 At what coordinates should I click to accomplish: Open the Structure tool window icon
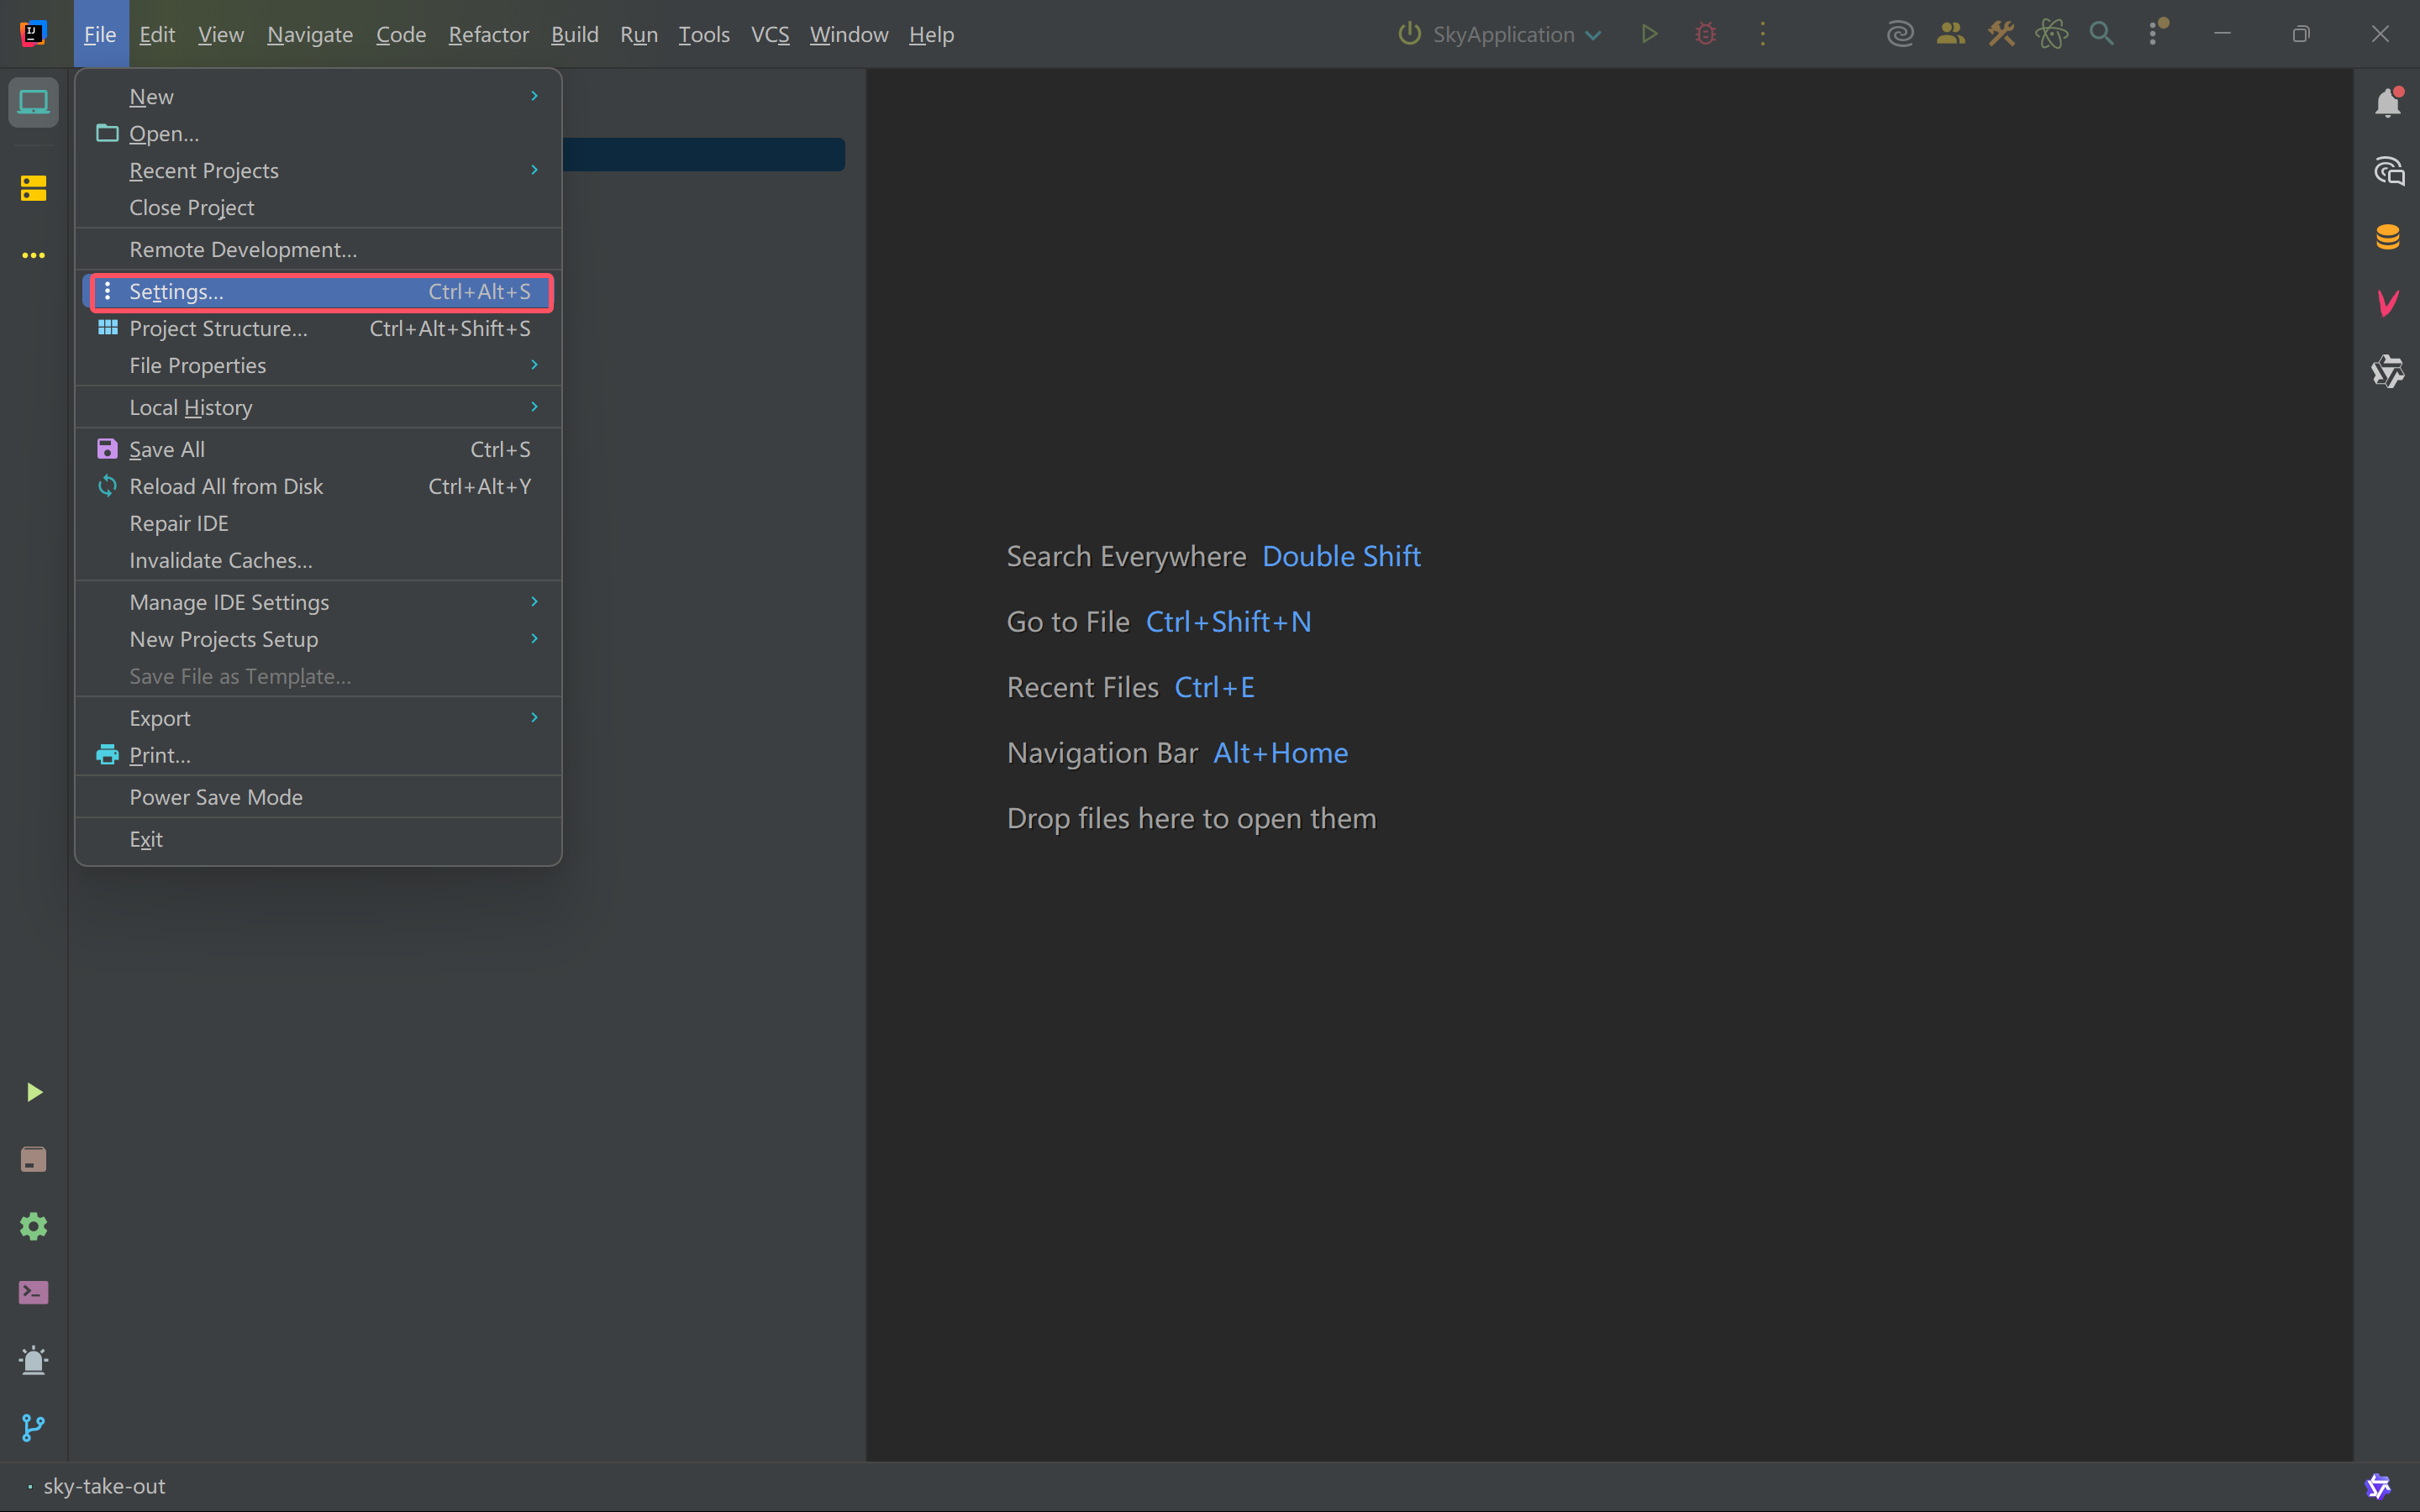[x=33, y=187]
